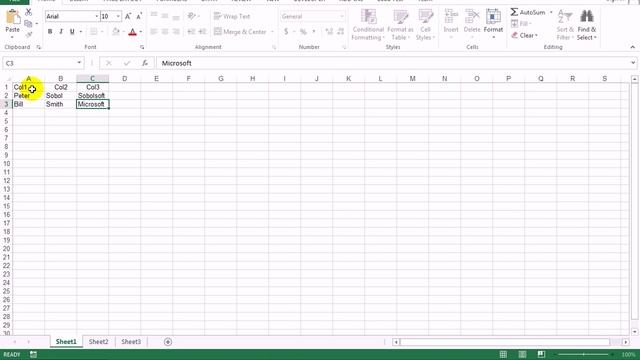This screenshot has height=360, width=640.
Task: Toggle Middle Align
Action: (x=165, y=16)
